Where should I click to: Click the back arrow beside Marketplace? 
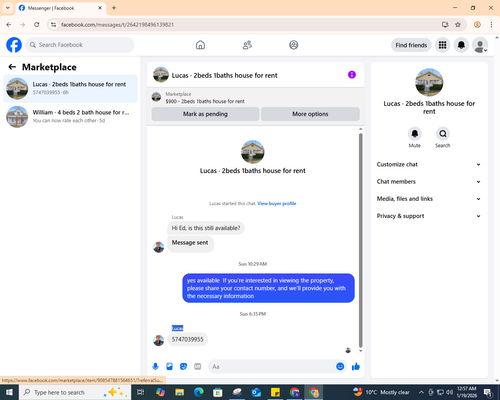coord(12,67)
